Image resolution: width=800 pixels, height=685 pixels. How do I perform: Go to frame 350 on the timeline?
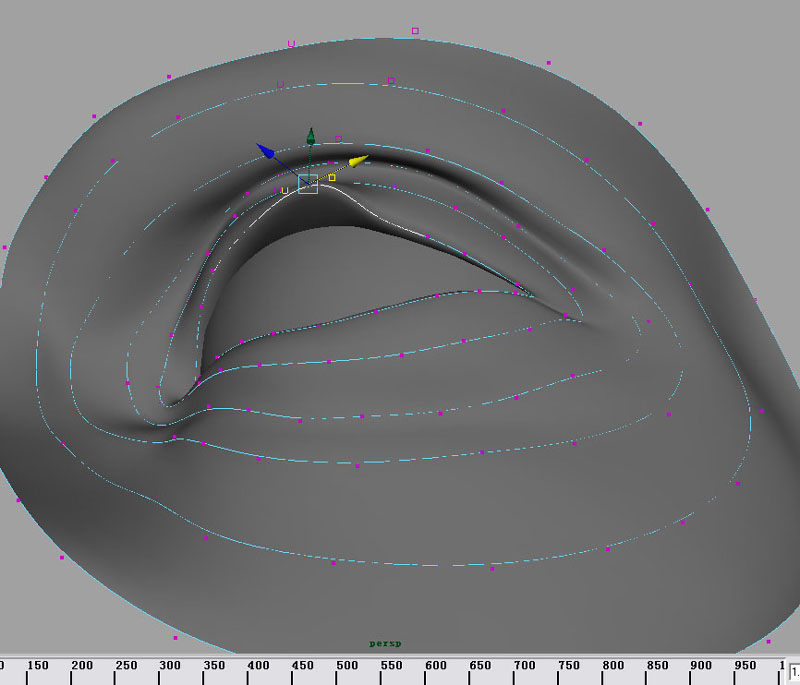click(x=215, y=666)
